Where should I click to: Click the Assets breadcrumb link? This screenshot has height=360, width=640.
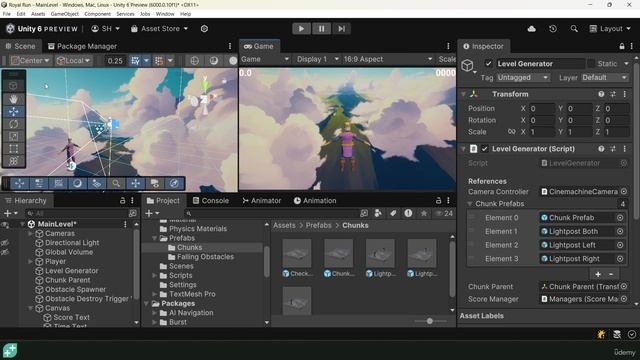[x=284, y=225]
